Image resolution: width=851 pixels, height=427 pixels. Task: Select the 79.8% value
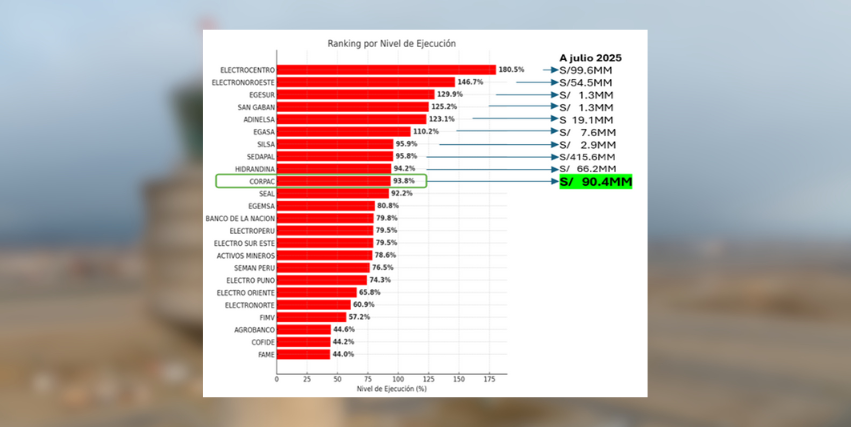click(x=386, y=218)
